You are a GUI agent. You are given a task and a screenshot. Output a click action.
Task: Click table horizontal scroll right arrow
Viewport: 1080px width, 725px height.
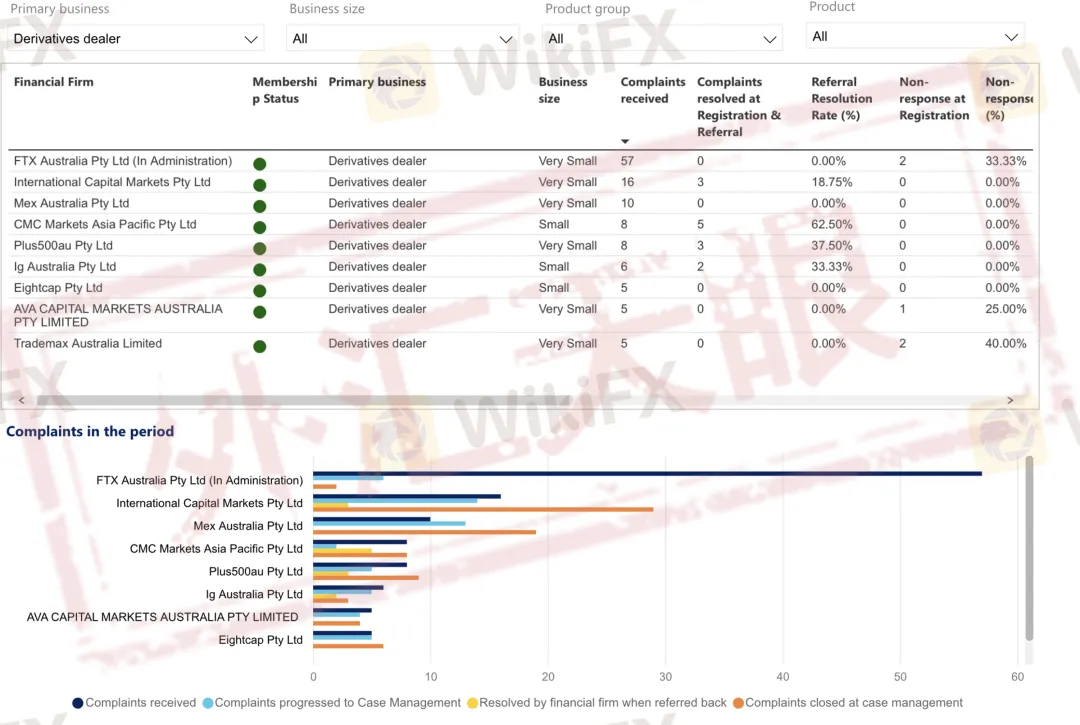click(1010, 400)
